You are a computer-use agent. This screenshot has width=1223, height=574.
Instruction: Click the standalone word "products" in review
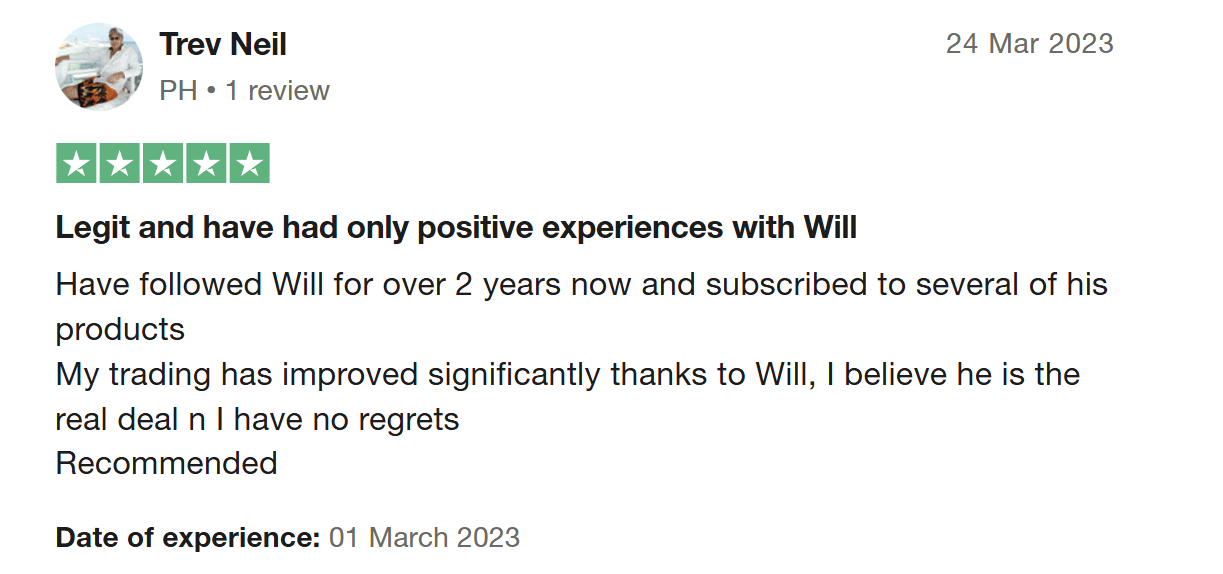click(120, 330)
